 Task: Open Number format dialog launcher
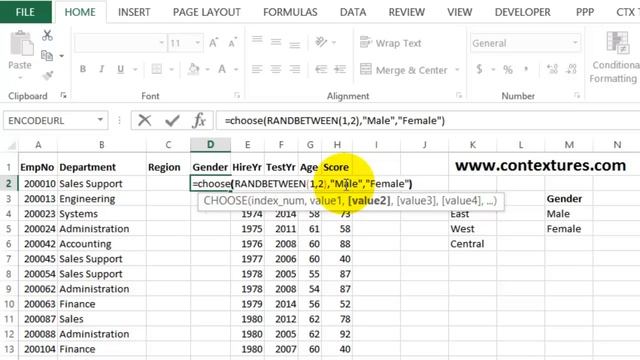point(577,95)
